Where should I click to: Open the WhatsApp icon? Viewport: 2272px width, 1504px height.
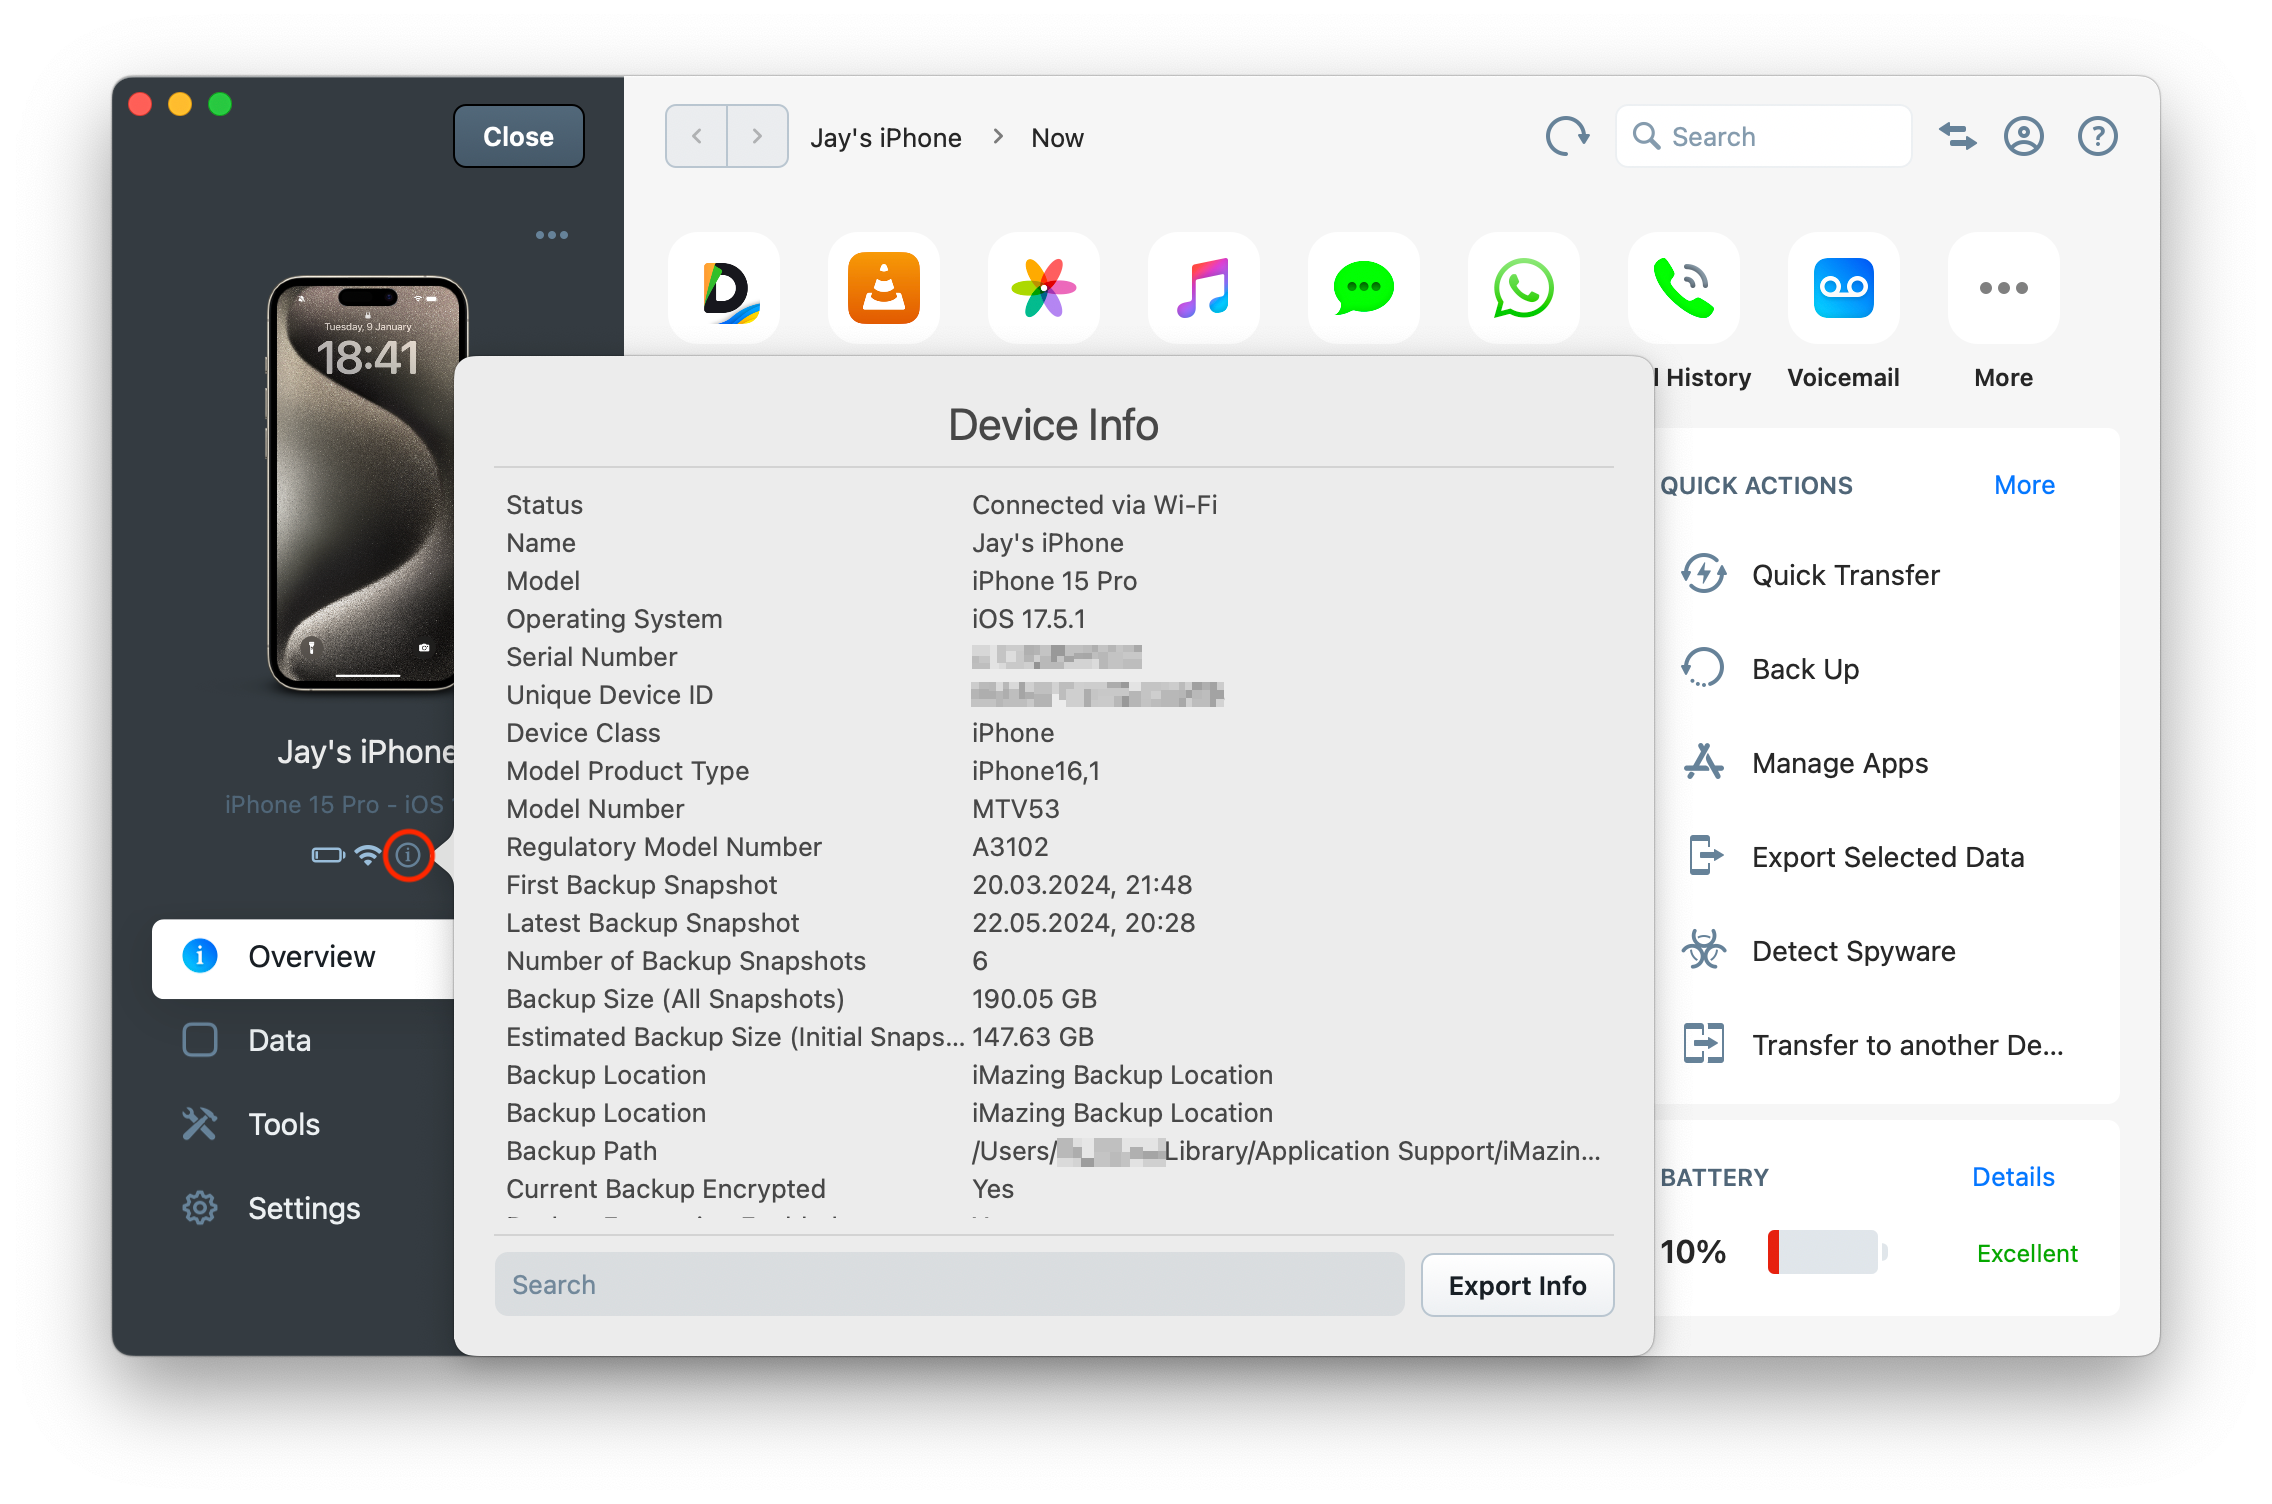(1524, 288)
